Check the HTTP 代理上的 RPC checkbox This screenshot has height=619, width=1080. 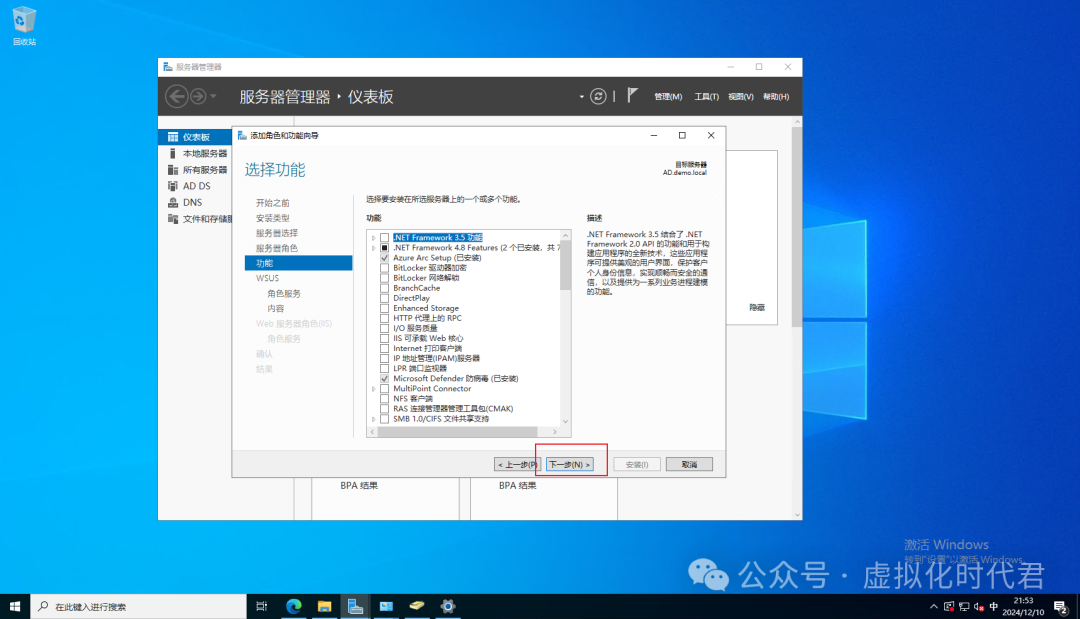pos(384,318)
